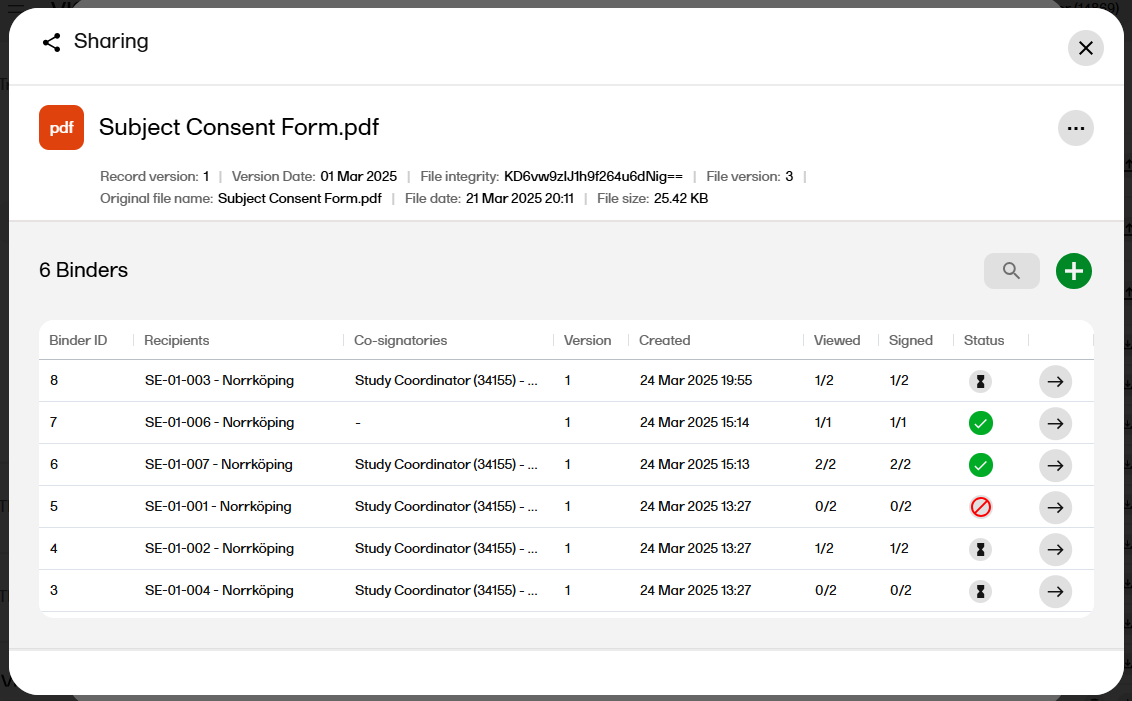
Task: Open binder 7 with its arrow button
Action: (1054, 423)
